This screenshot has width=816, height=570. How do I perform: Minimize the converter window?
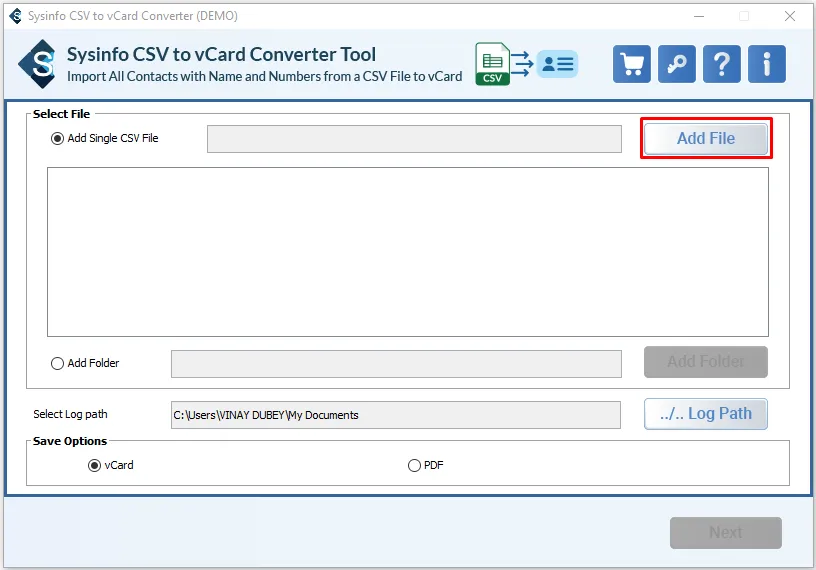699,16
